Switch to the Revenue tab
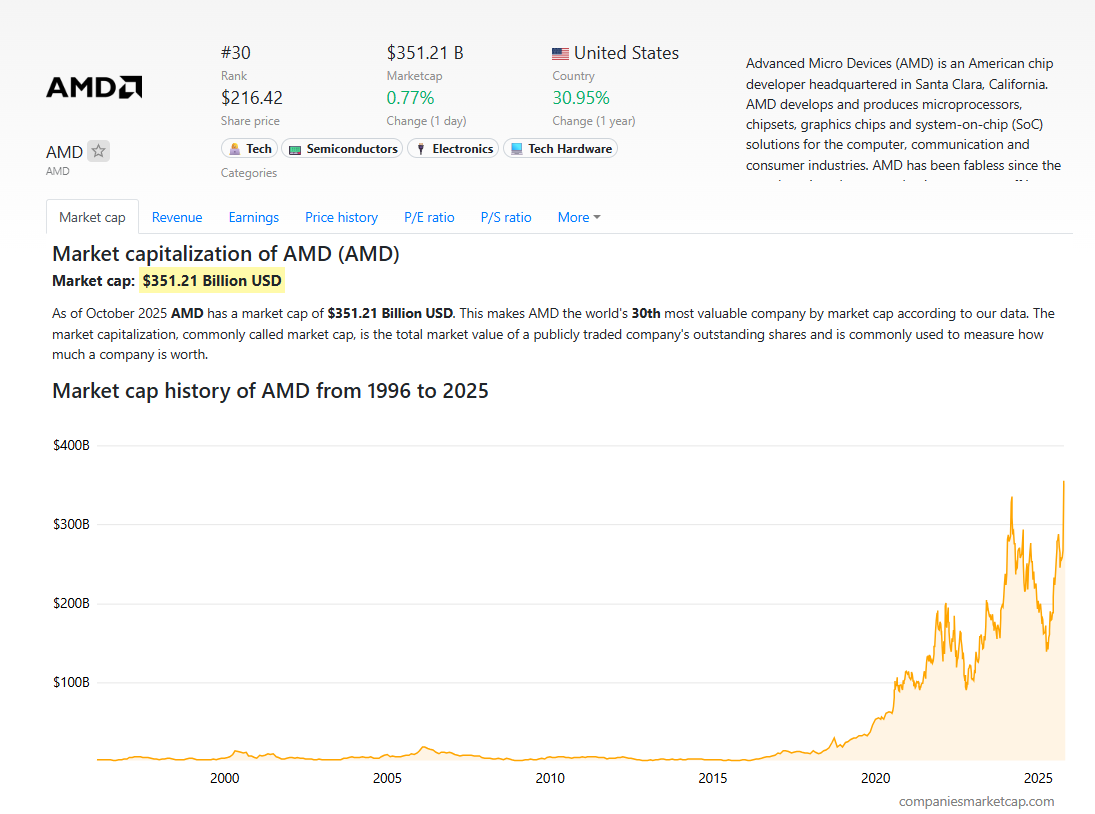 tap(177, 217)
